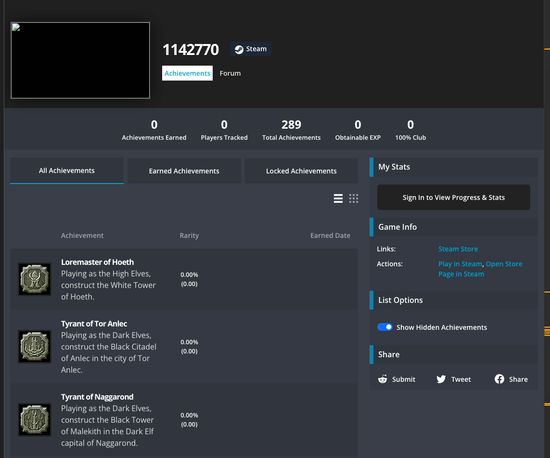
Task: Open Tyrant of Naggarond achievement icon
Action: point(34,420)
